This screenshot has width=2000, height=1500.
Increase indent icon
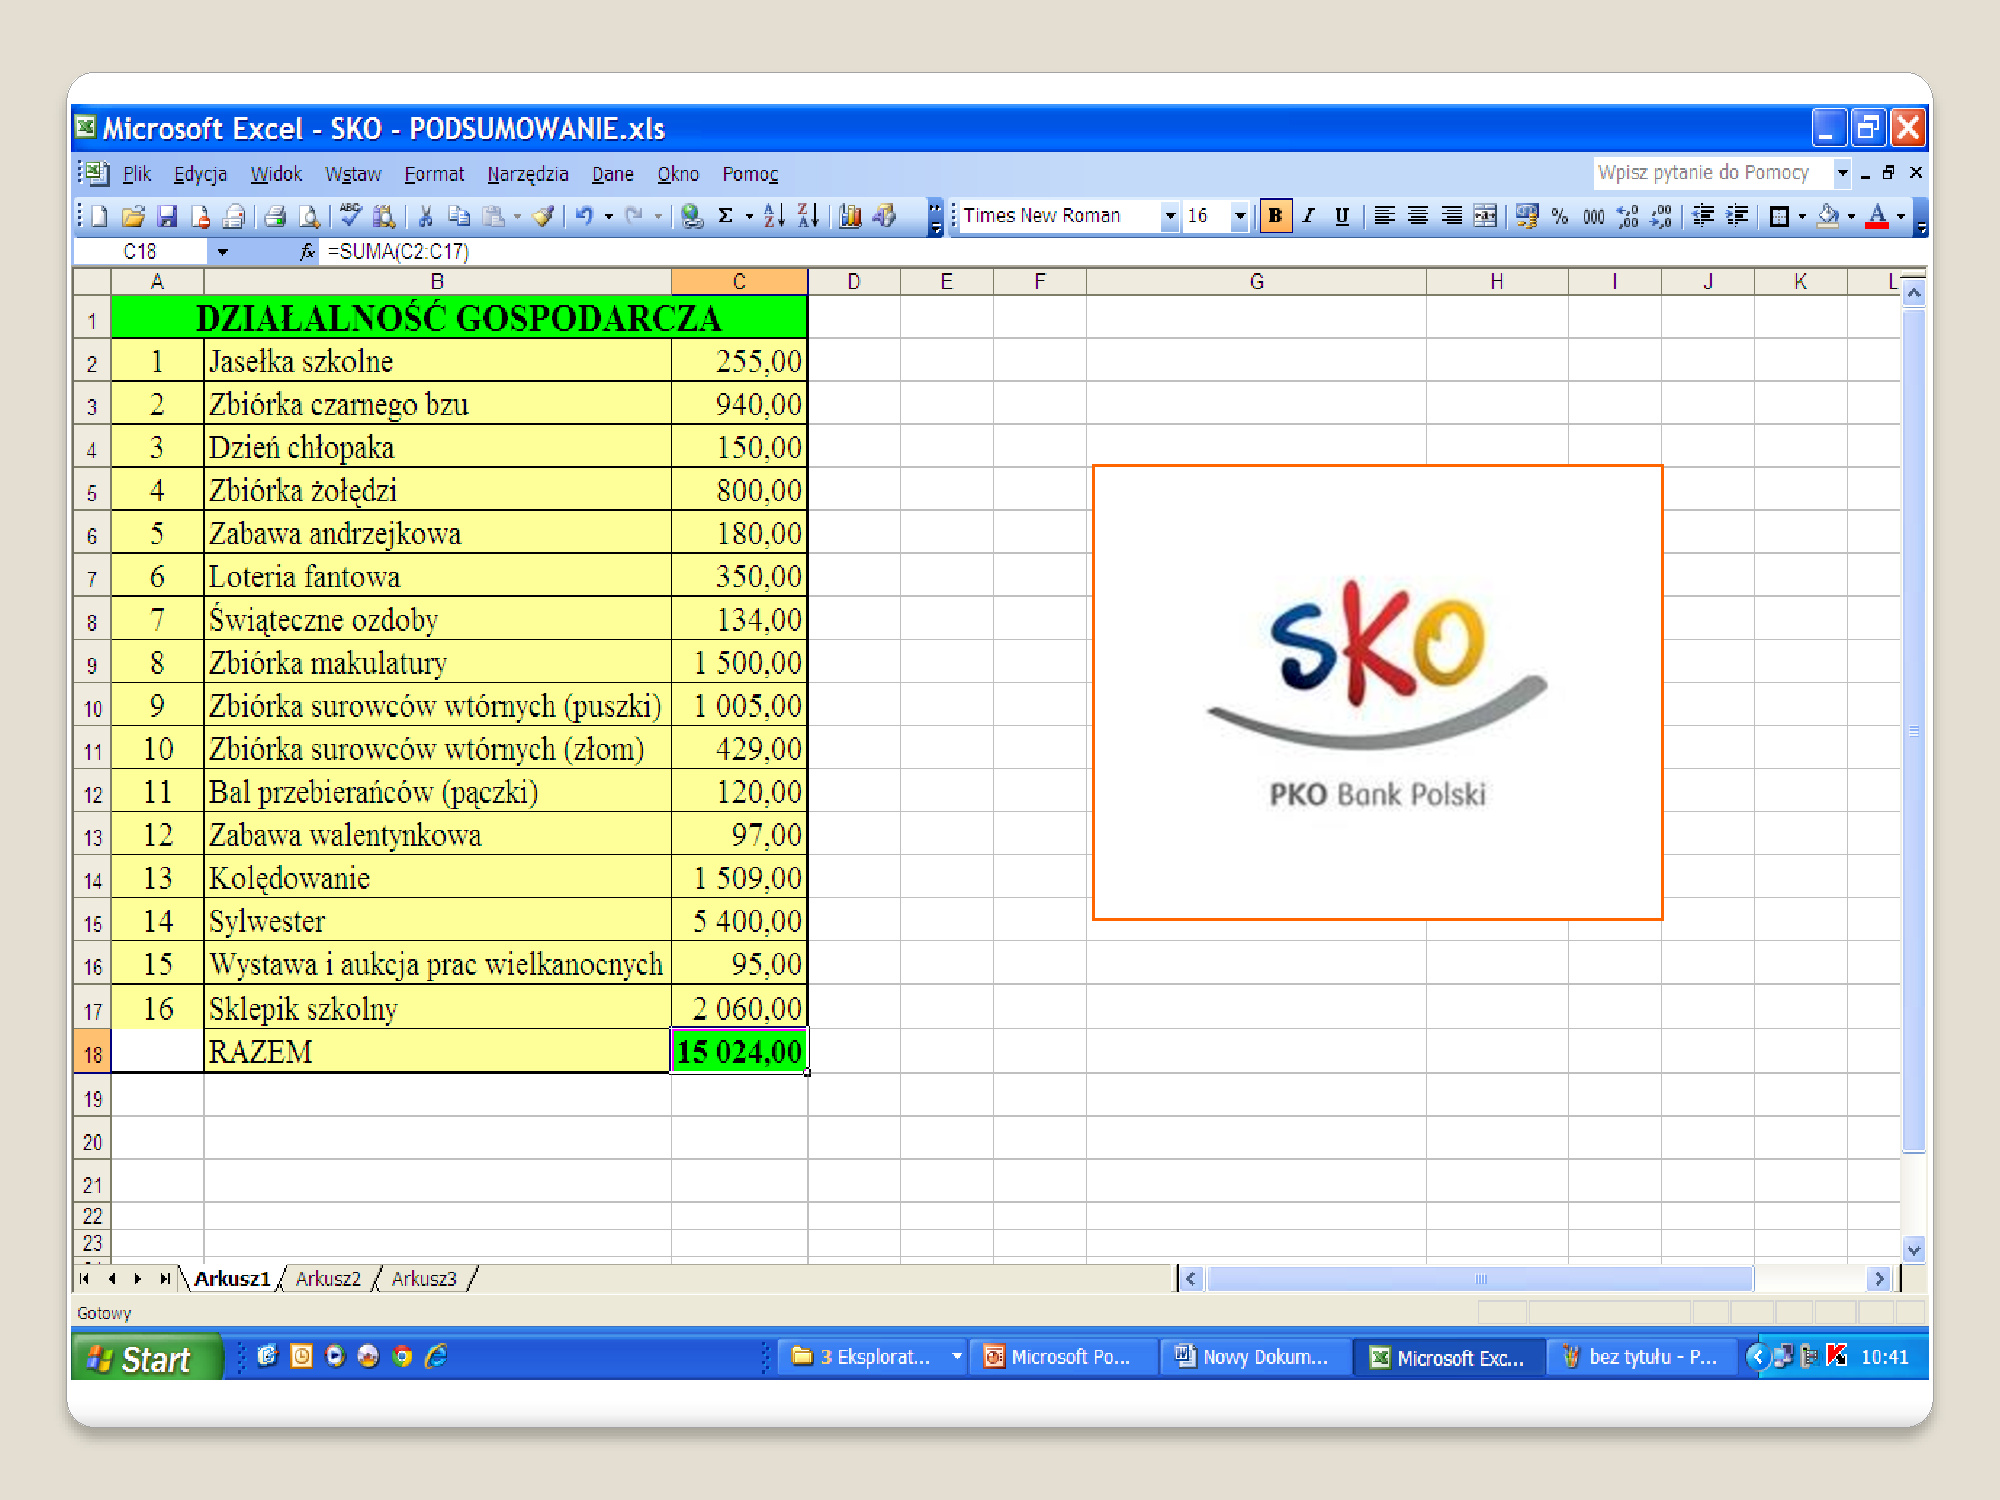(x=1737, y=216)
